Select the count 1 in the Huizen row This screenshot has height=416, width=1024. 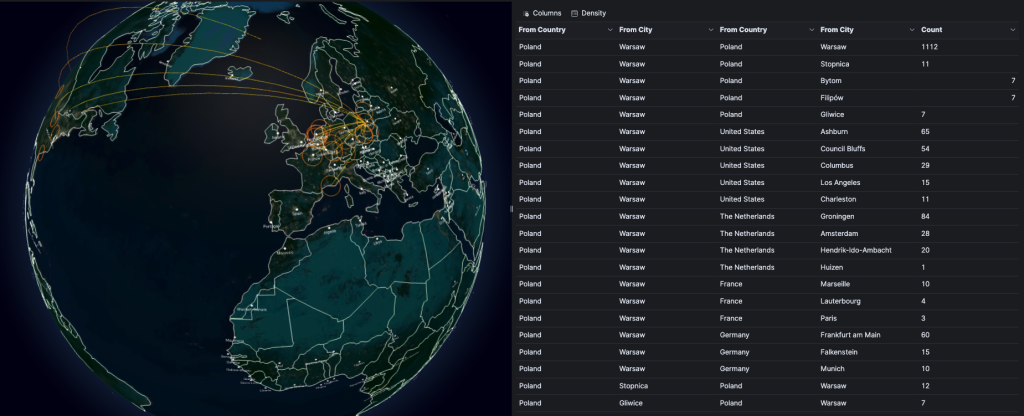click(923, 267)
